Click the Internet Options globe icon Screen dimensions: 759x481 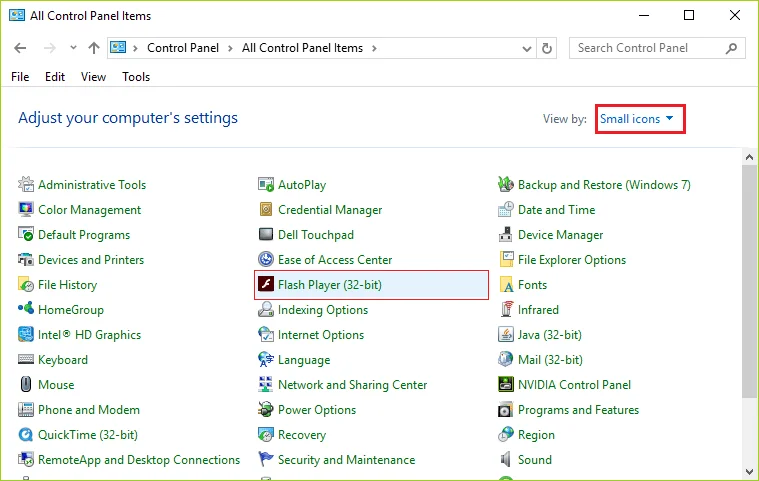click(x=266, y=334)
